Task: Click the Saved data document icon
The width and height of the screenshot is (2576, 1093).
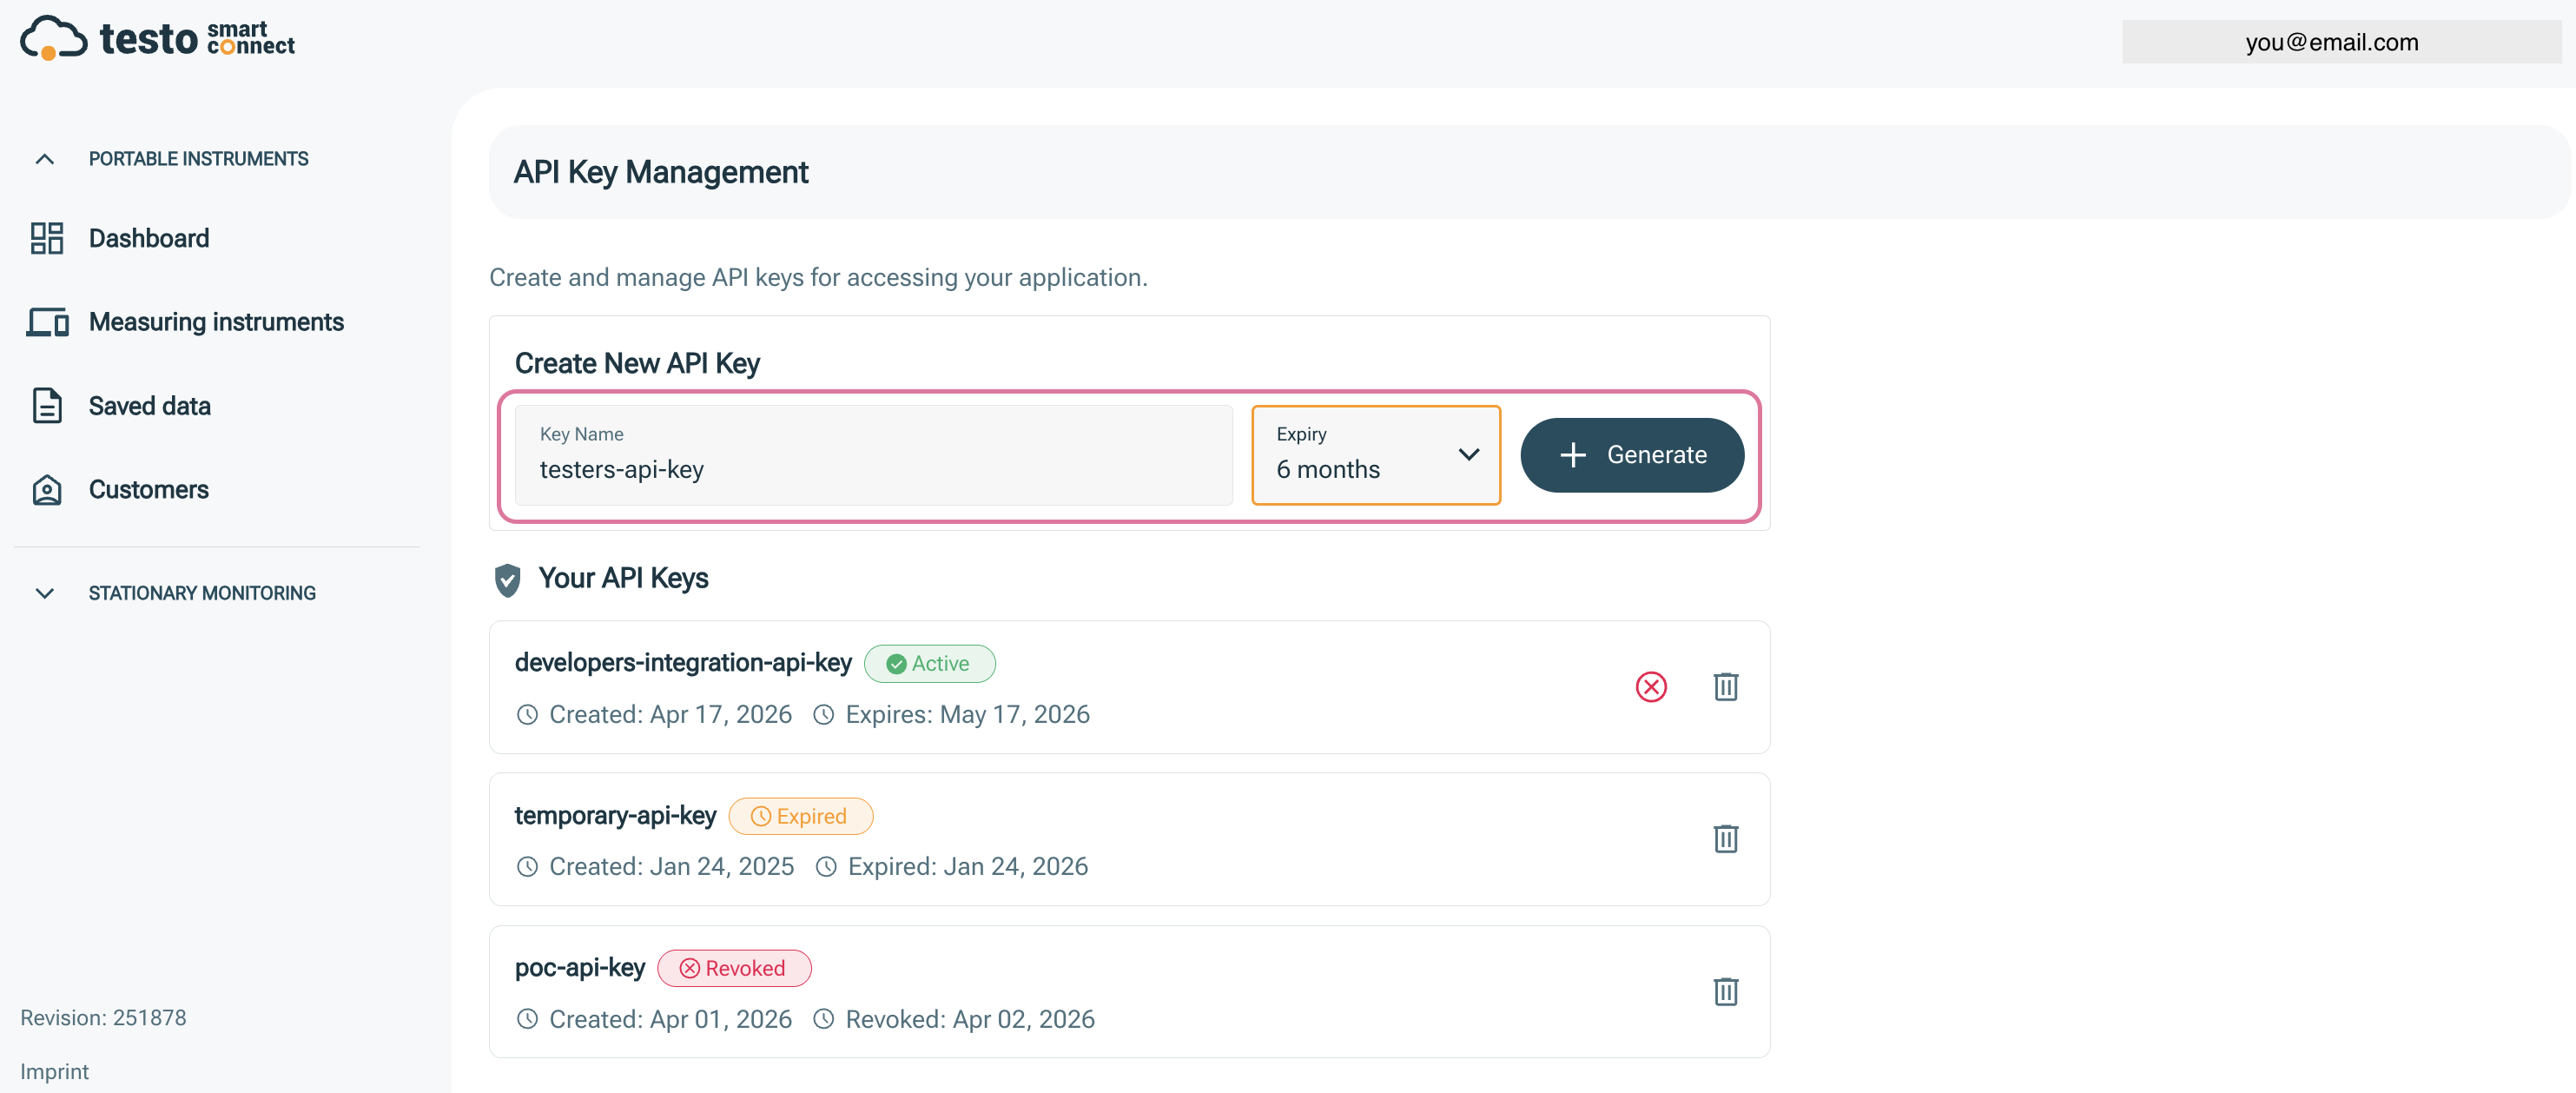Action: coord(46,406)
